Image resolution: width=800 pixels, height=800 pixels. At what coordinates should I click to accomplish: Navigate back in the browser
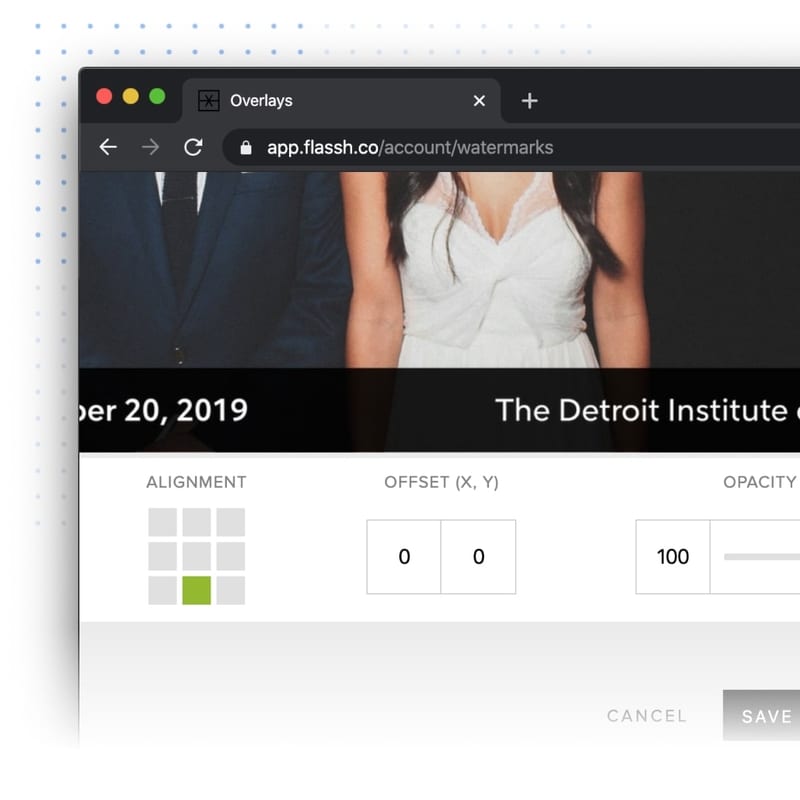[x=107, y=147]
